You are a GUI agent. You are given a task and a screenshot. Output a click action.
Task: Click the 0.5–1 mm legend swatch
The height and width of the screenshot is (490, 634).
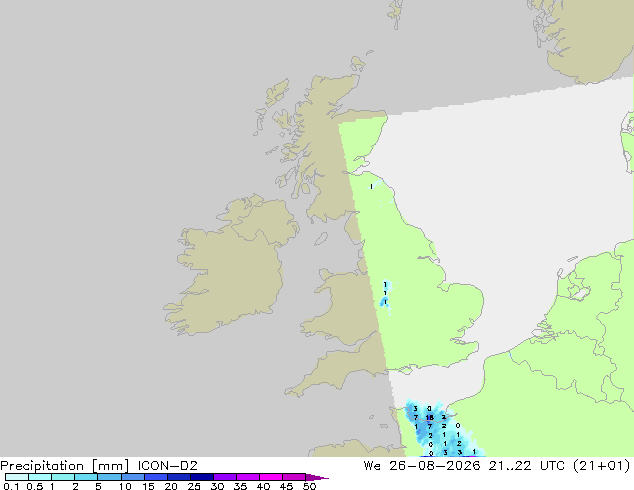point(40,477)
